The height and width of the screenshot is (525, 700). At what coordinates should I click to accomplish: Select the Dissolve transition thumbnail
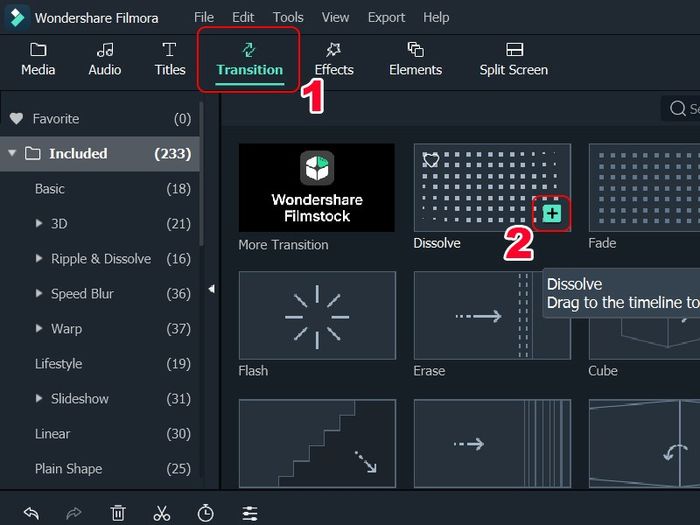tap(492, 188)
